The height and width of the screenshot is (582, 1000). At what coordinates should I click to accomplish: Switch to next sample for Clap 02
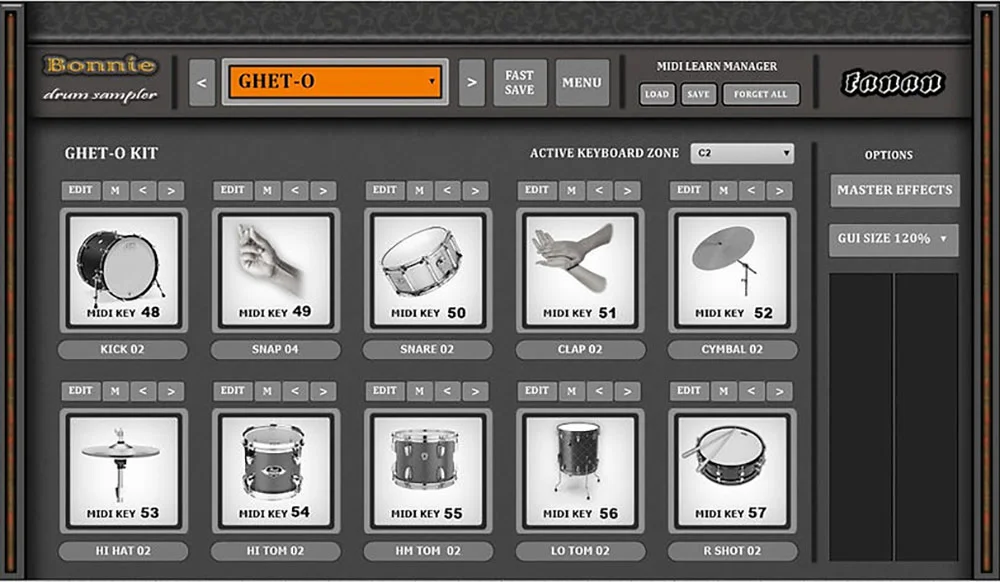[627, 191]
